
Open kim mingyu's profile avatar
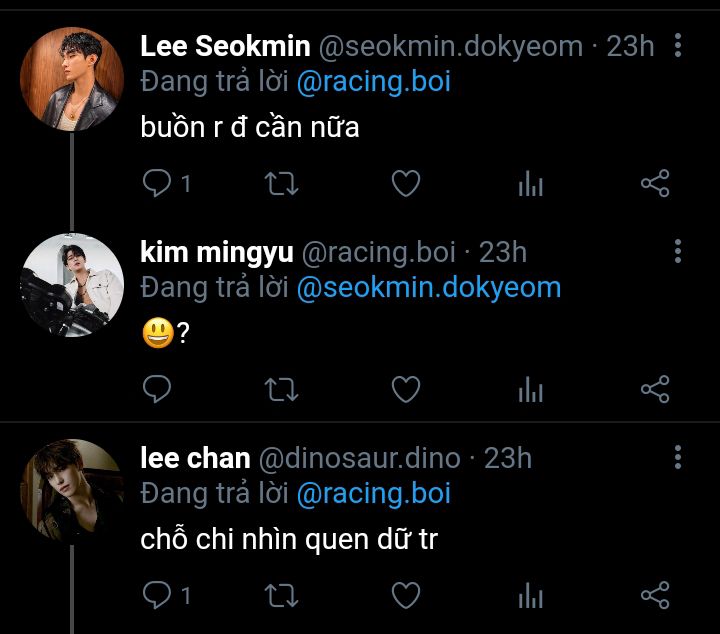[x=72, y=285]
